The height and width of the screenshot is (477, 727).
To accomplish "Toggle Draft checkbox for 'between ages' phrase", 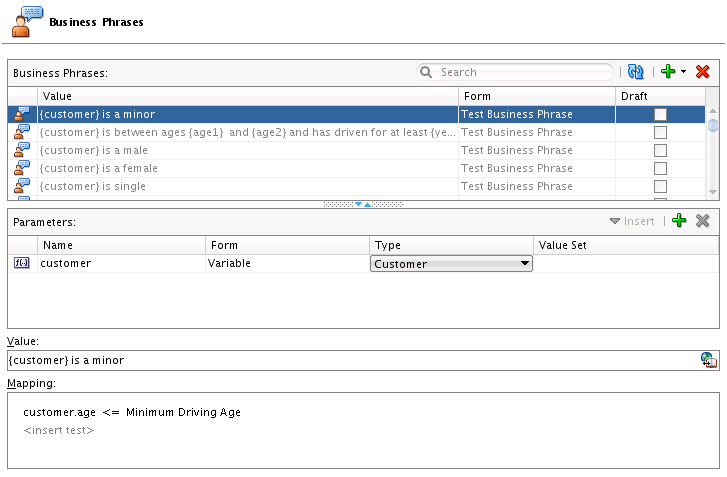I will tap(660, 133).
